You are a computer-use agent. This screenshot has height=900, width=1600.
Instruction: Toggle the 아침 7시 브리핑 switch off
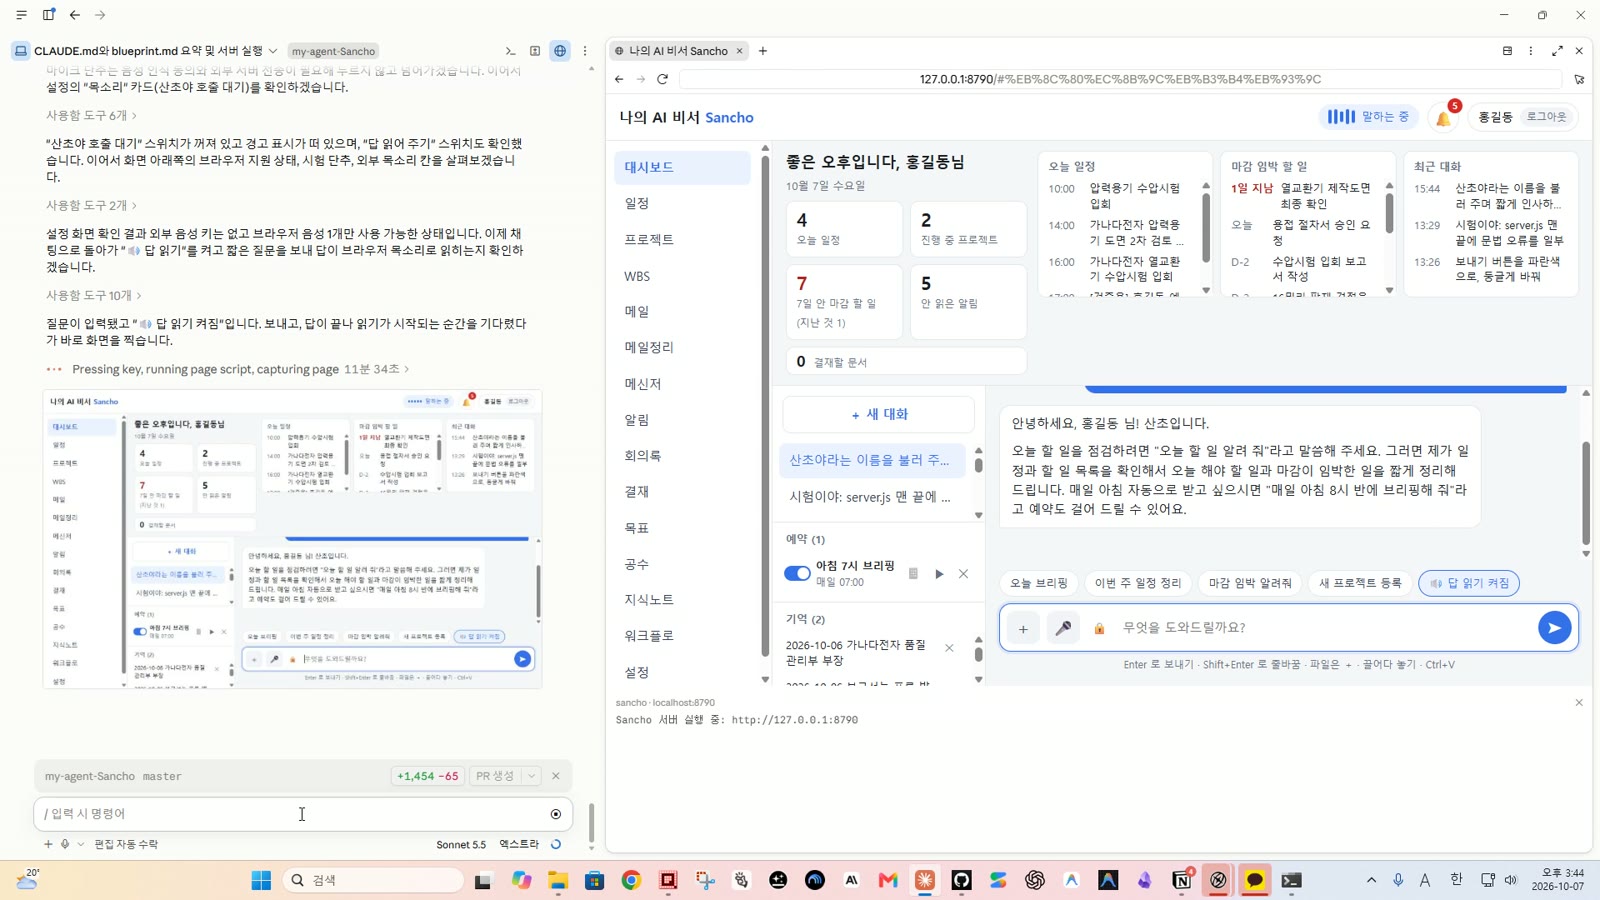click(797, 574)
